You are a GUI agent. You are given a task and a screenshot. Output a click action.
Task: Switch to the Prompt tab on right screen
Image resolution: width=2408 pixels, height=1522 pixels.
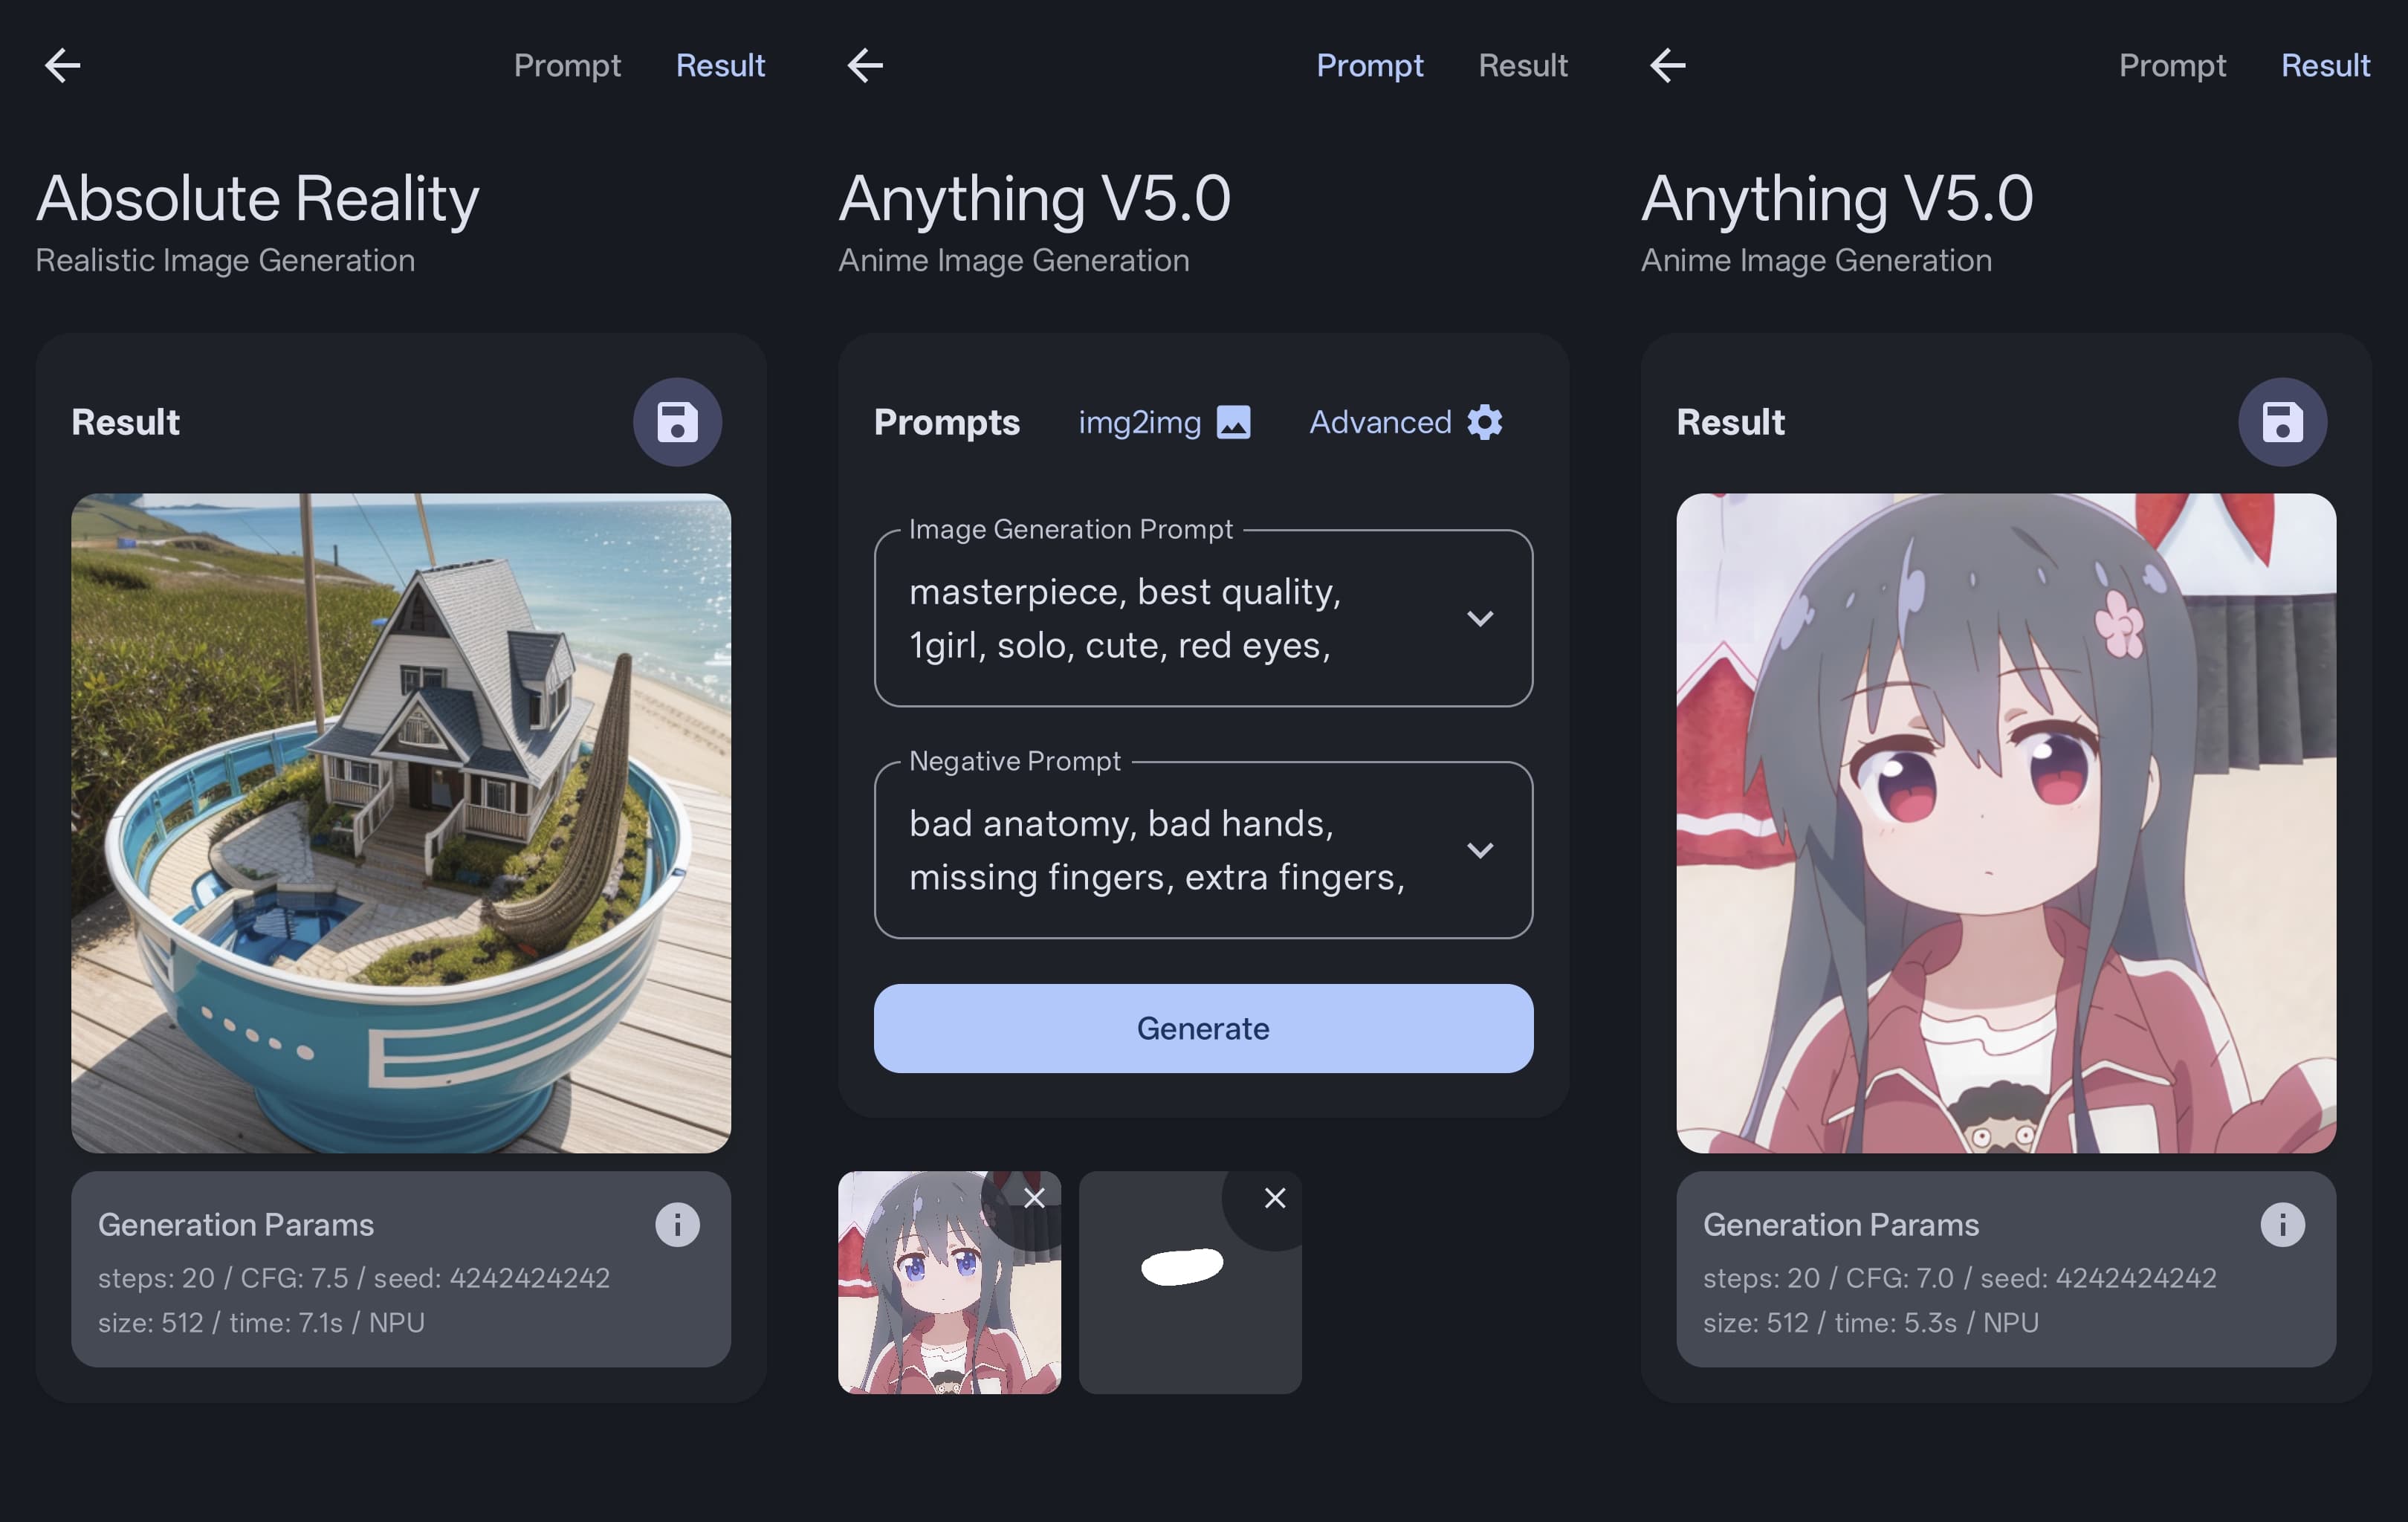pyautogui.click(x=2172, y=65)
